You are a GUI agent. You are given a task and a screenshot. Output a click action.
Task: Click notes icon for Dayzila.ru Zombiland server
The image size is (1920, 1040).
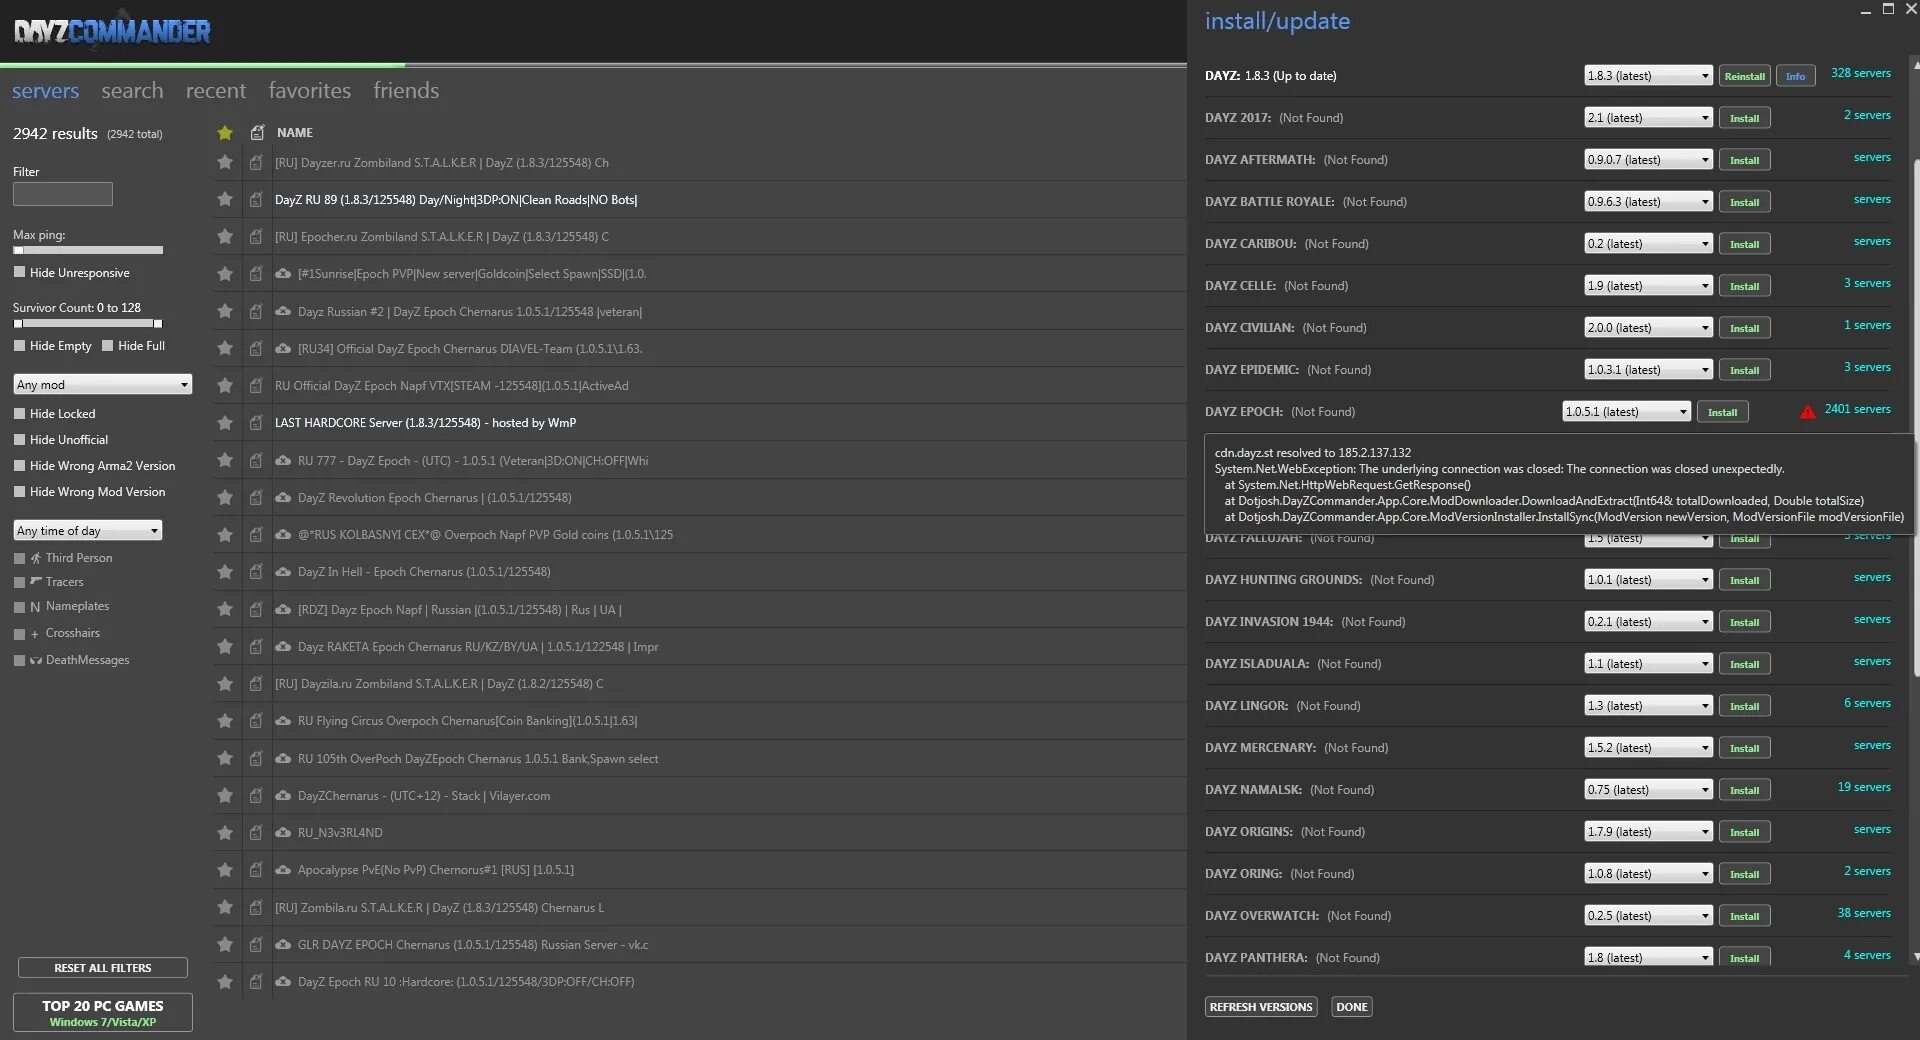pos(256,683)
